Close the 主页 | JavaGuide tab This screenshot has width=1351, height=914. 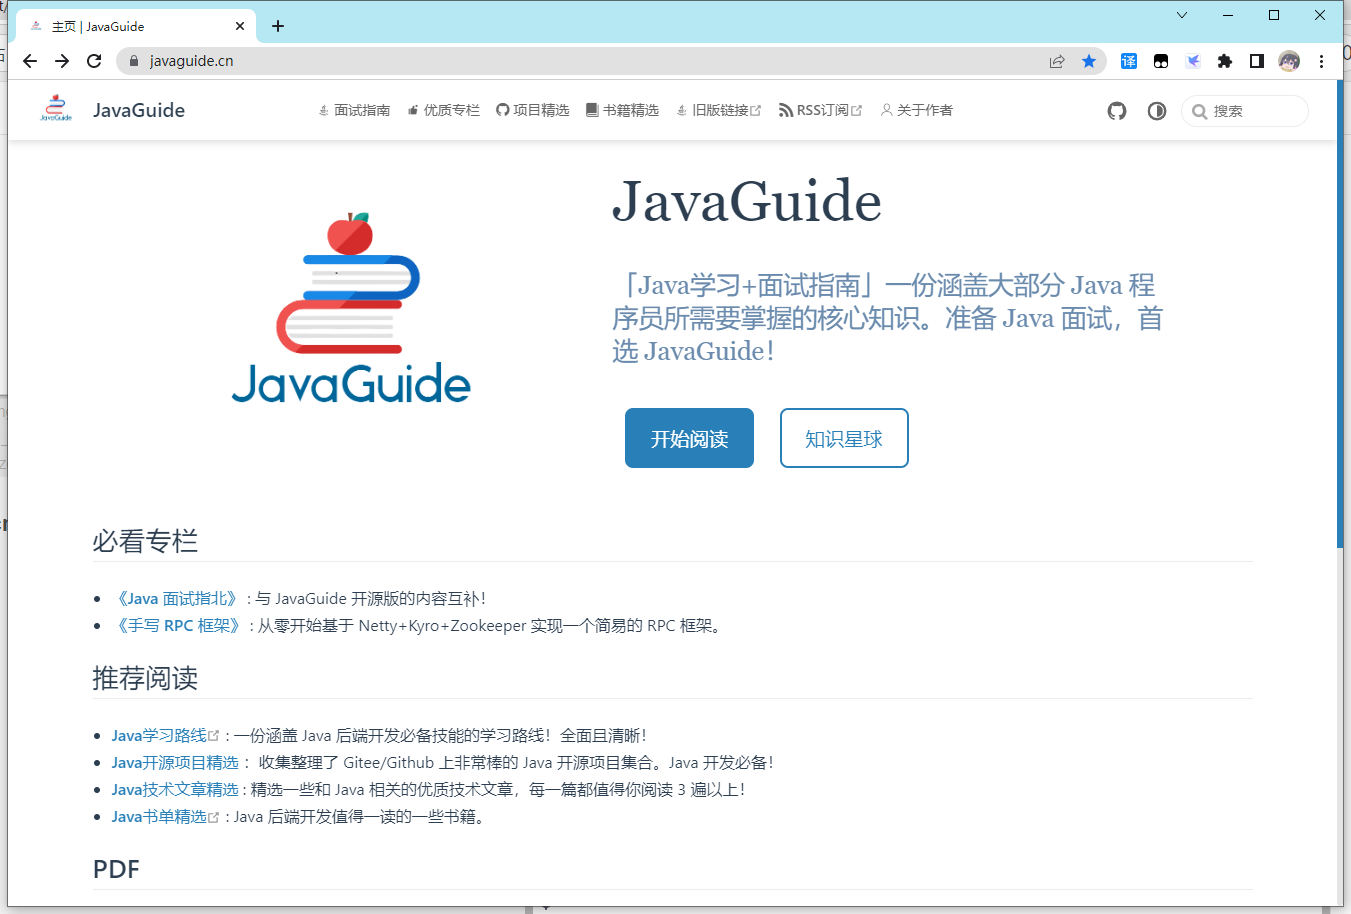point(240,26)
